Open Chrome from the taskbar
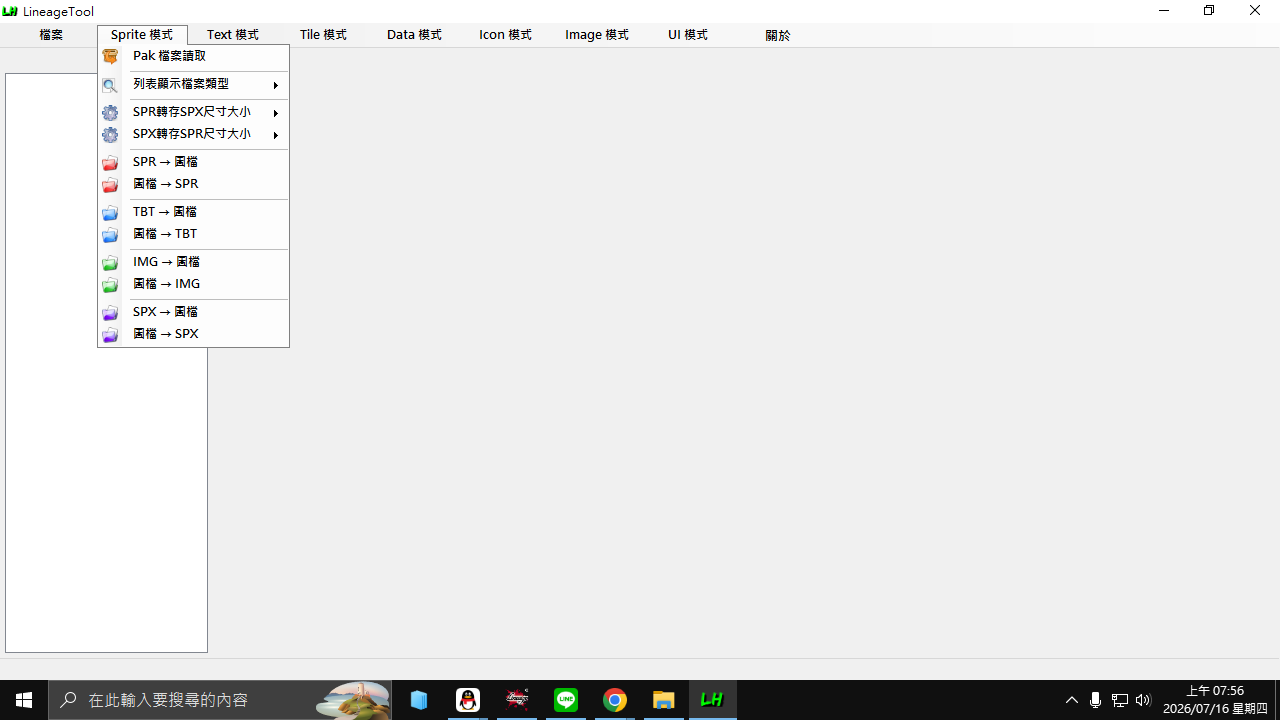This screenshot has height=720, width=1280. [615, 700]
